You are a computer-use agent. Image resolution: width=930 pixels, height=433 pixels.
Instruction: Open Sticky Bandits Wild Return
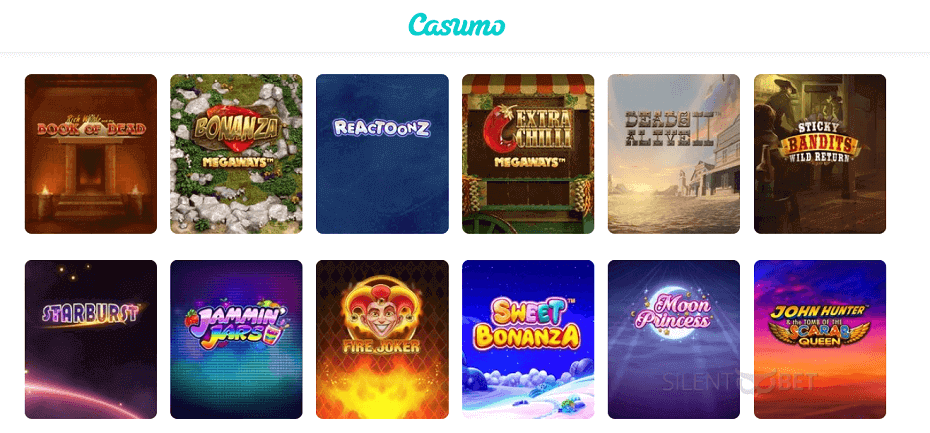coord(820,154)
